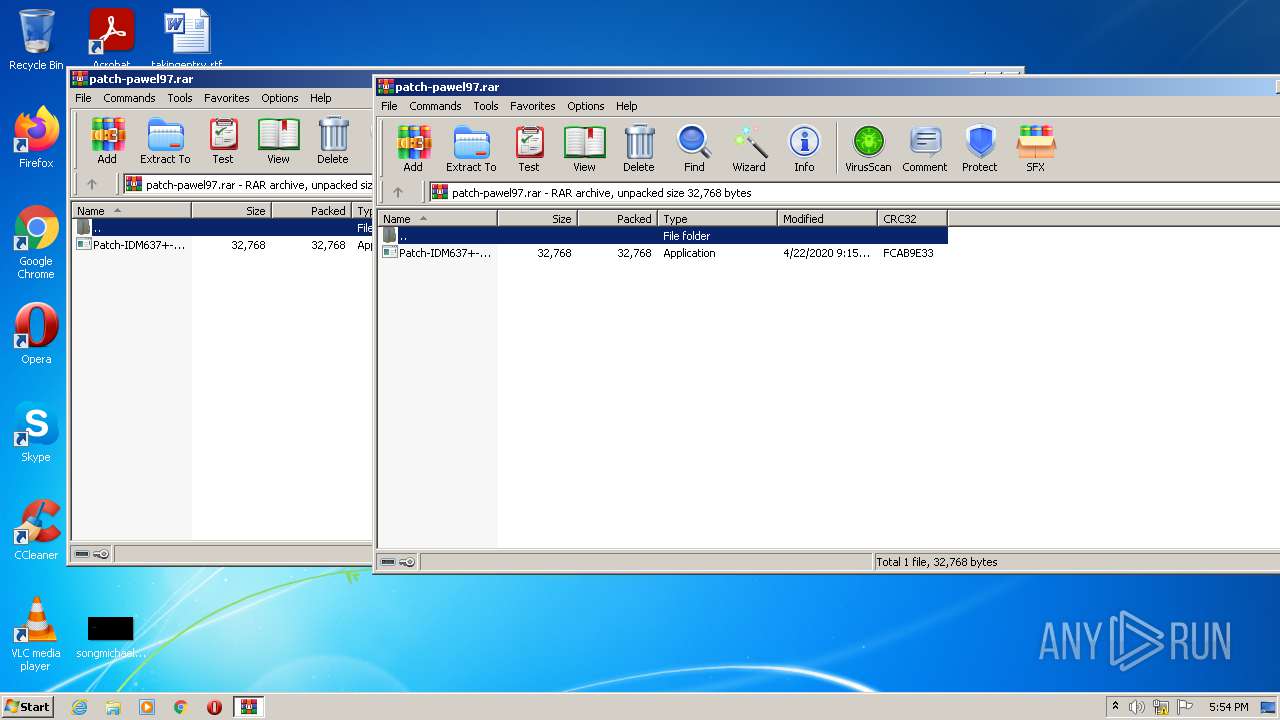Open CCleaner desktop shortcut
1280x720 pixels.
click(x=36, y=530)
